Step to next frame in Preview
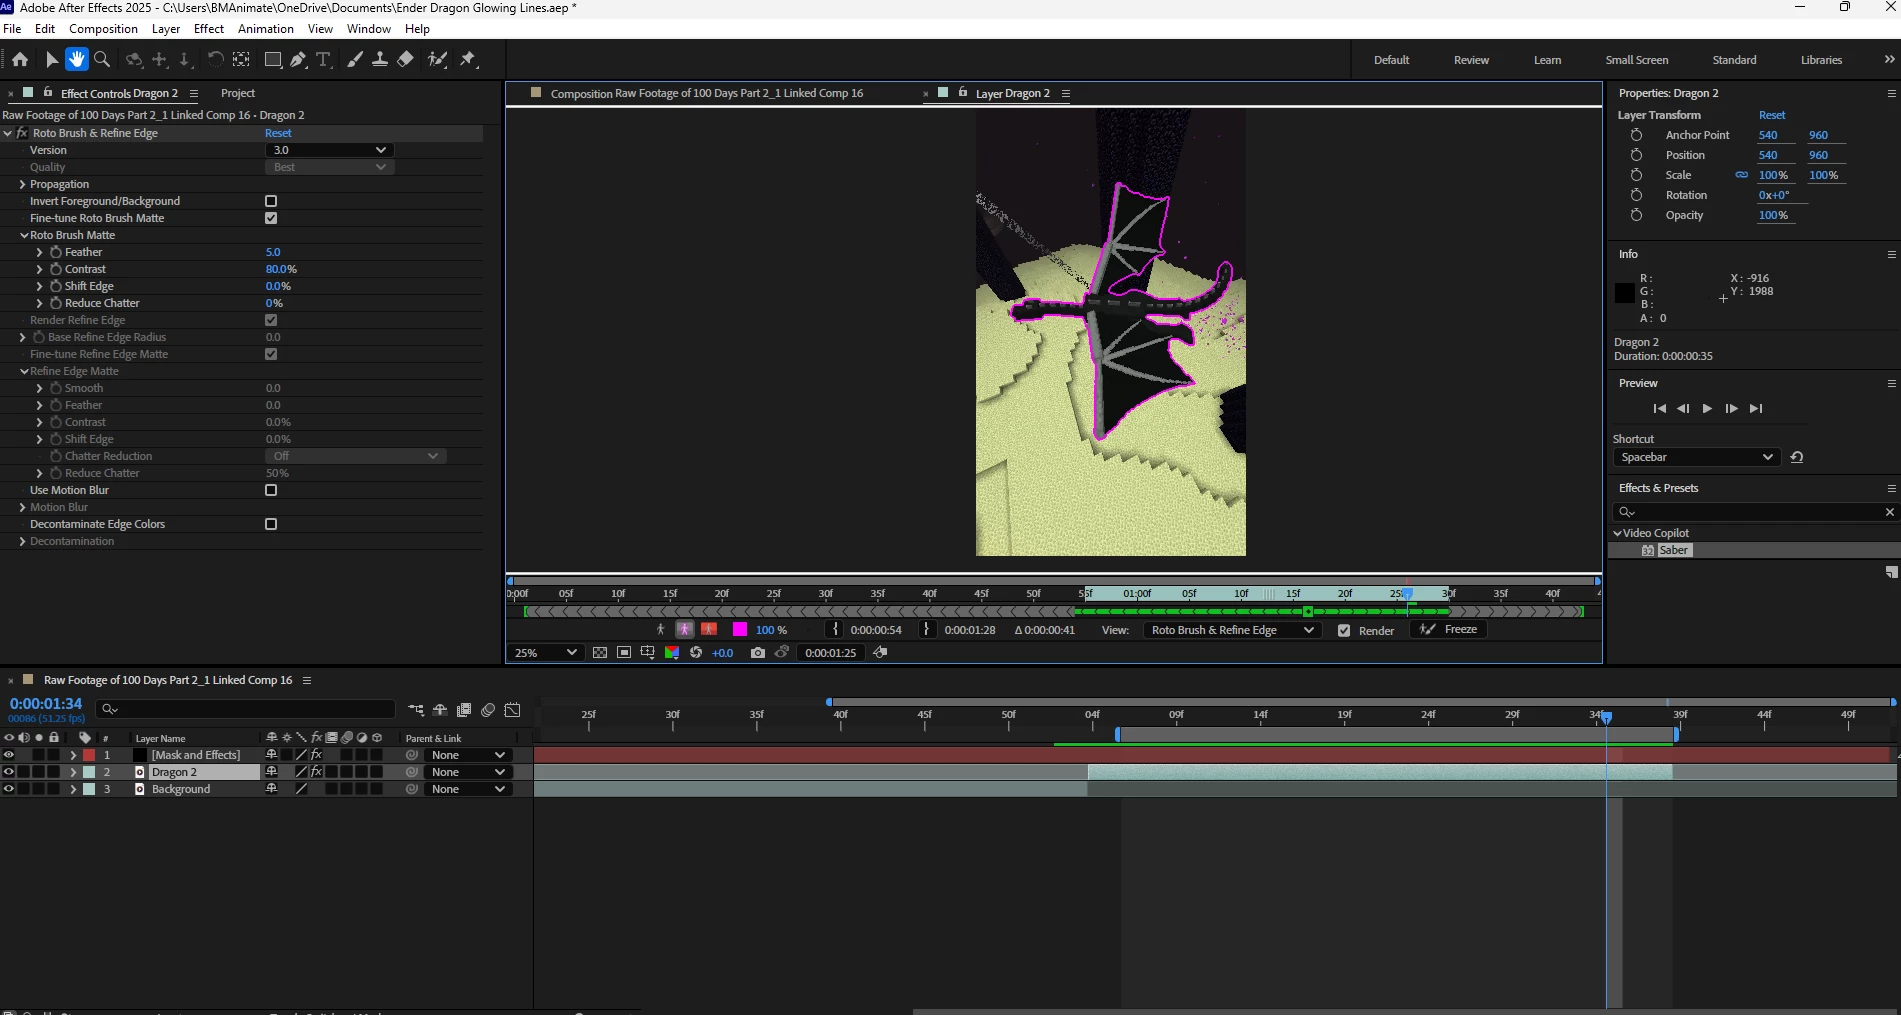This screenshot has width=1901, height=1015. click(1732, 408)
